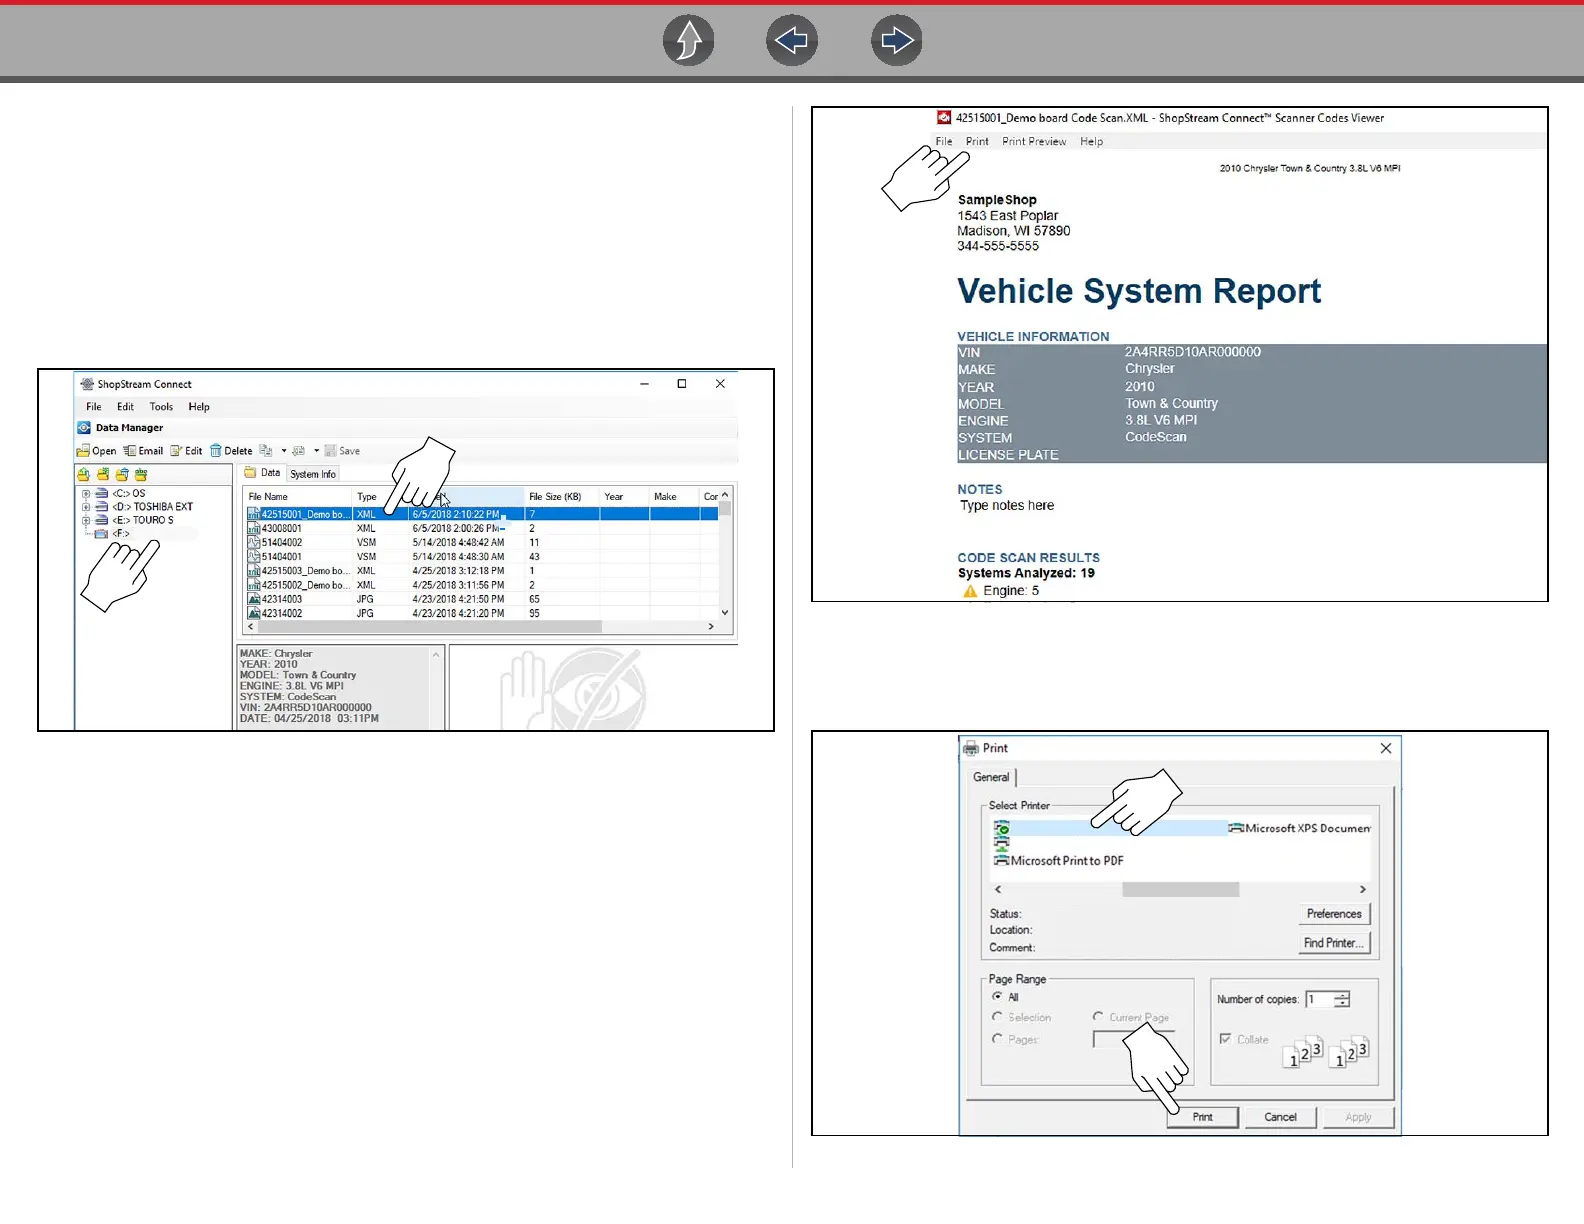
Task: Select the Current Page radio button
Action: click(1098, 1017)
